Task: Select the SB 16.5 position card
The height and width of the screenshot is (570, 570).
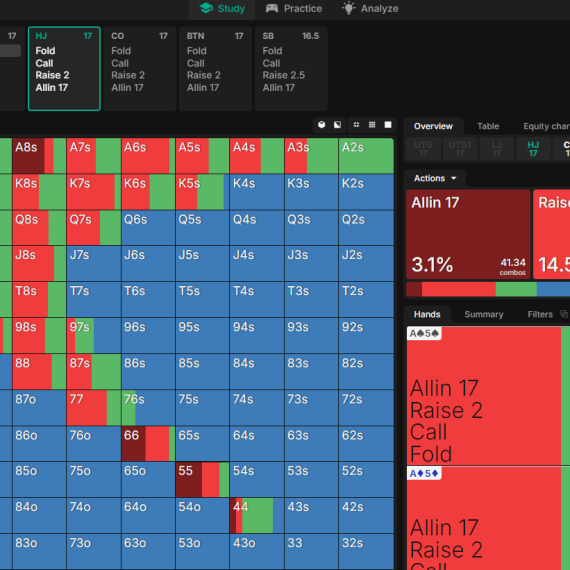Action: [x=291, y=69]
